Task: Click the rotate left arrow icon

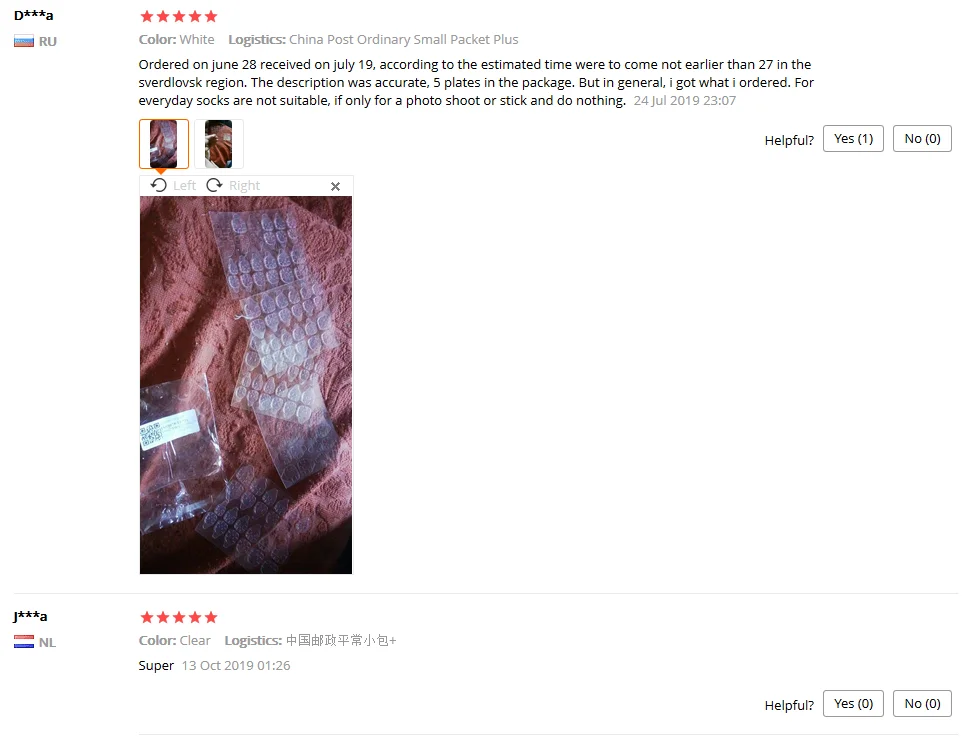Action: (159, 185)
